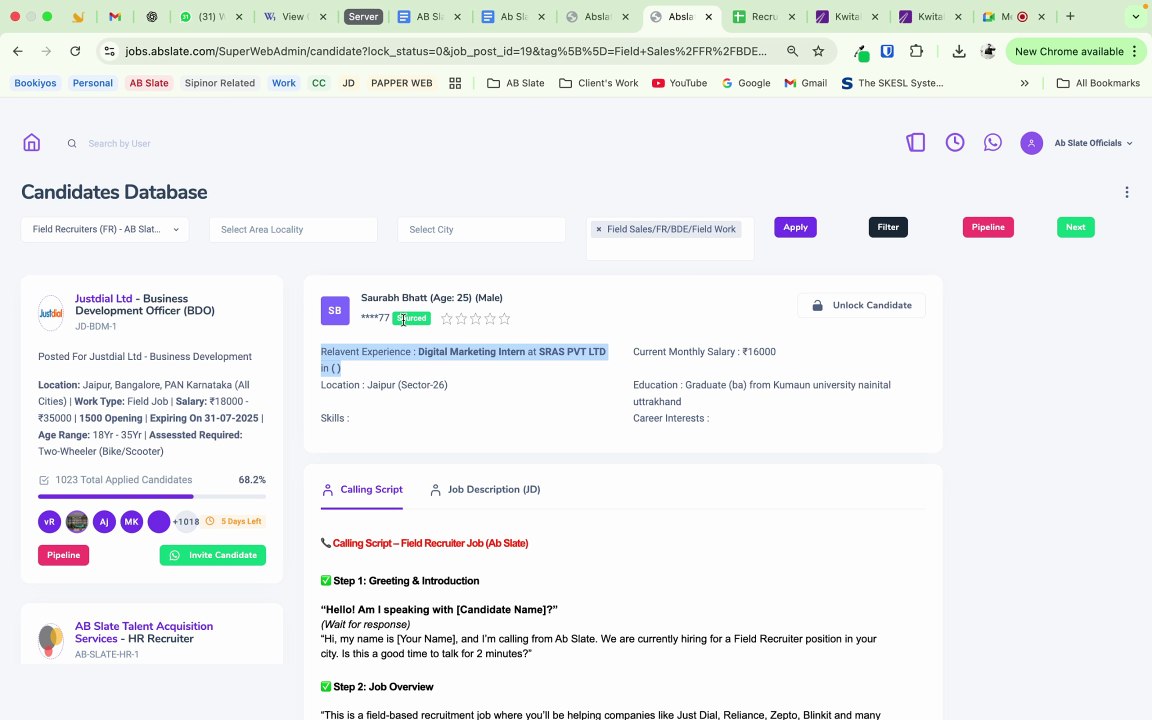Switch to the Calling Script tab
This screenshot has width=1152, height=720.
point(362,489)
